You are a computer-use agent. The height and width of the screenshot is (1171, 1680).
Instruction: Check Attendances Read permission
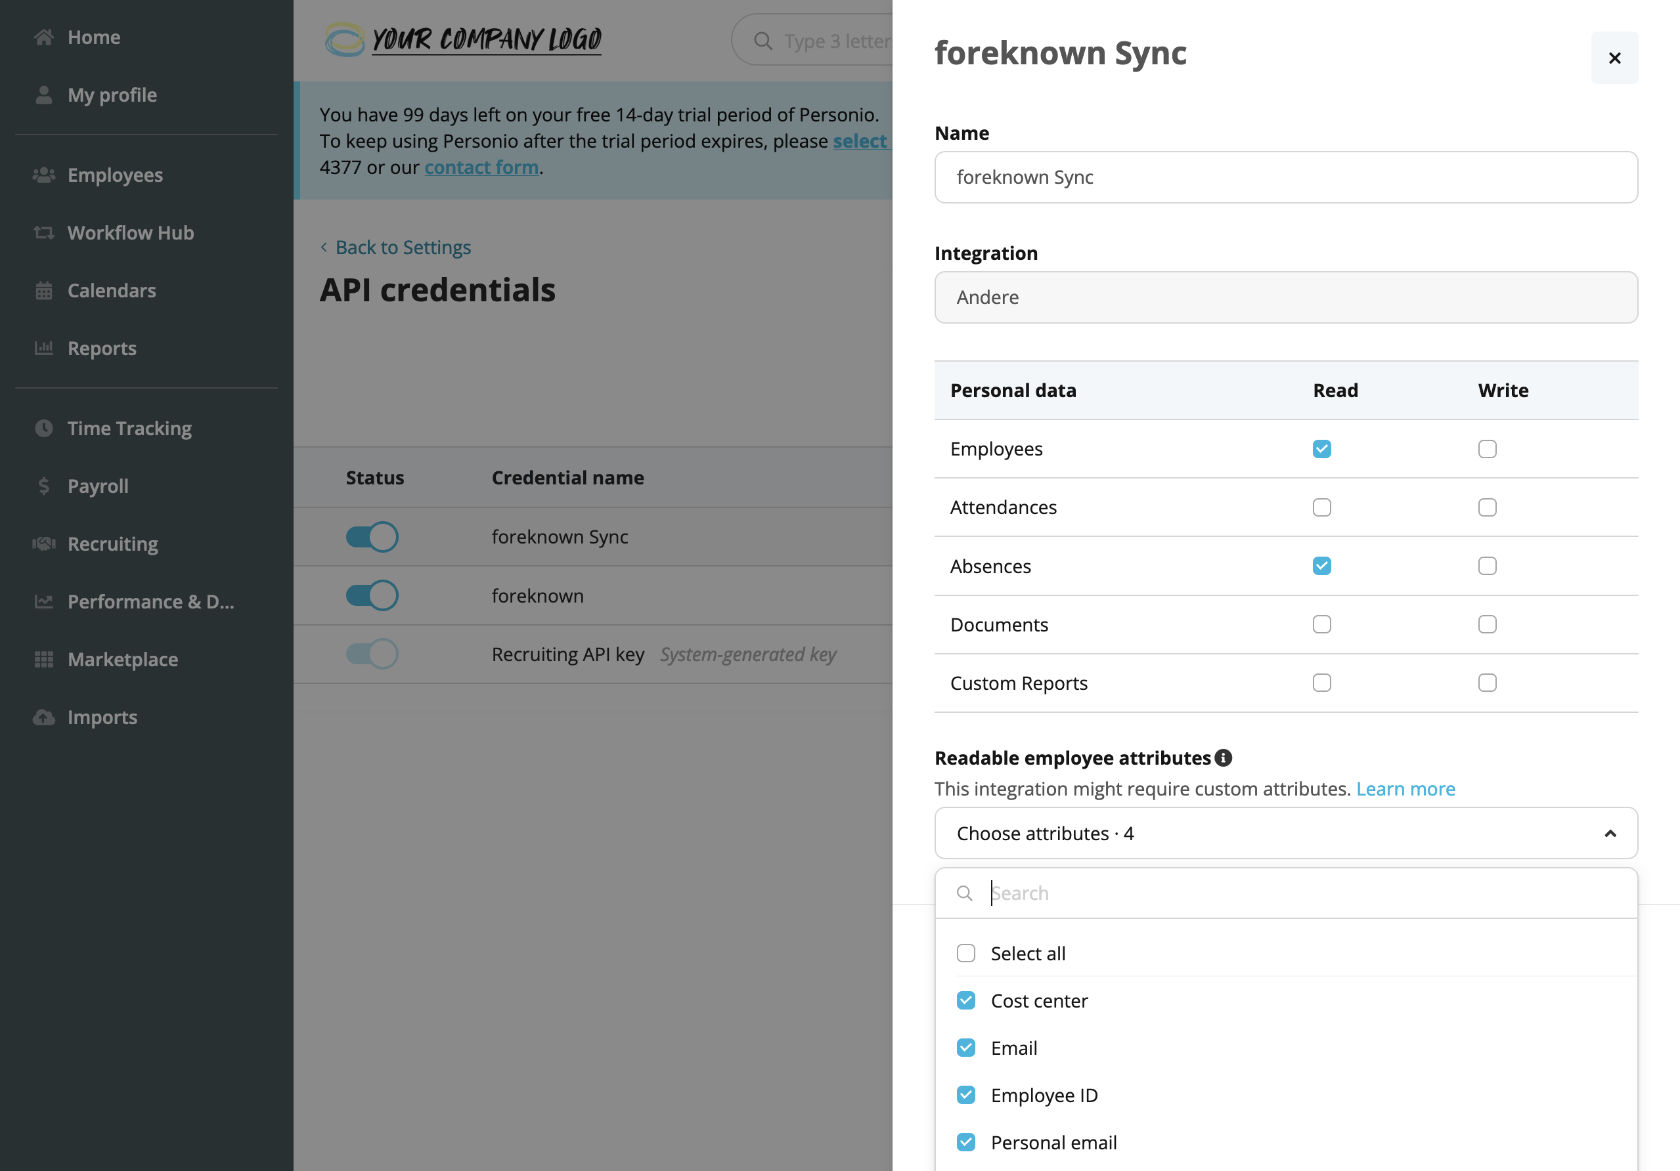tap(1322, 508)
